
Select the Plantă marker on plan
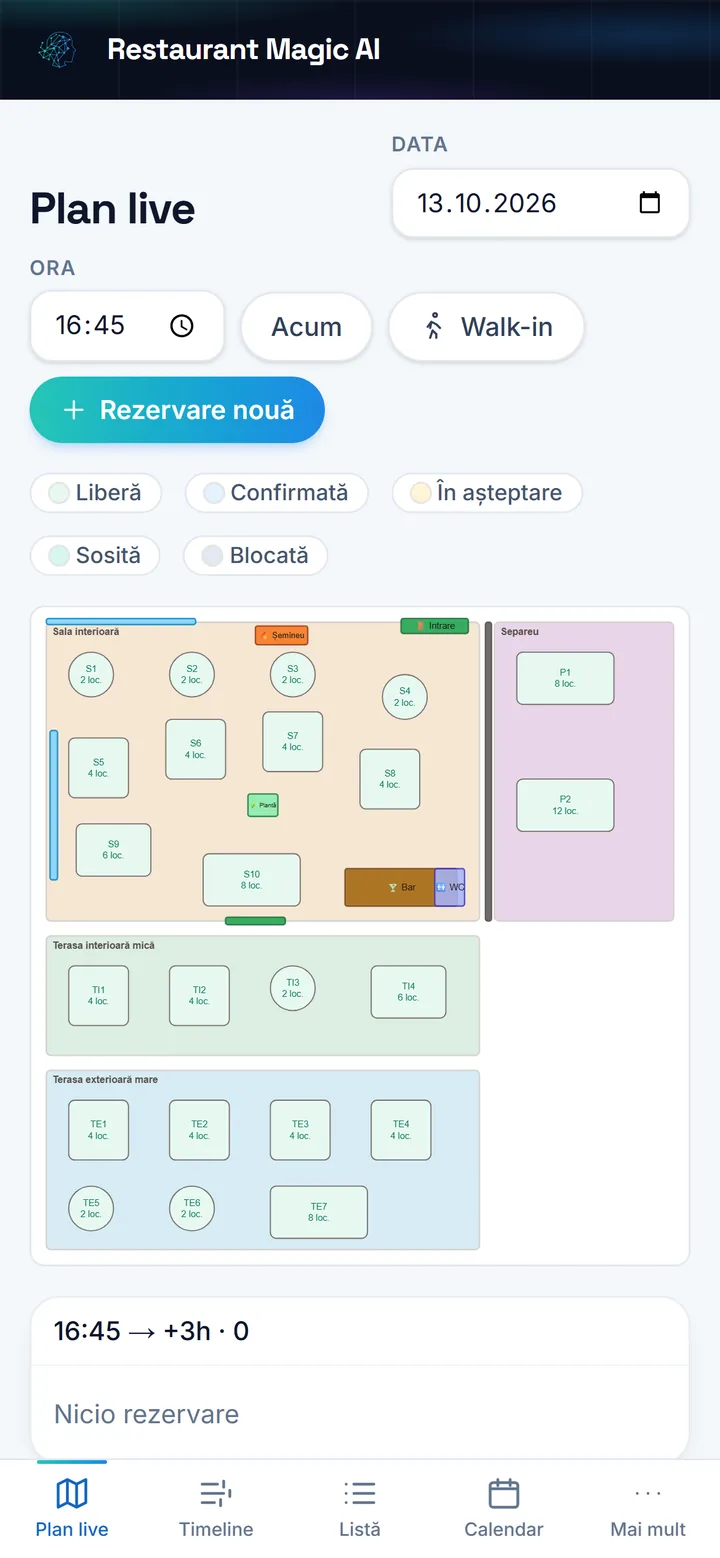[x=263, y=804]
